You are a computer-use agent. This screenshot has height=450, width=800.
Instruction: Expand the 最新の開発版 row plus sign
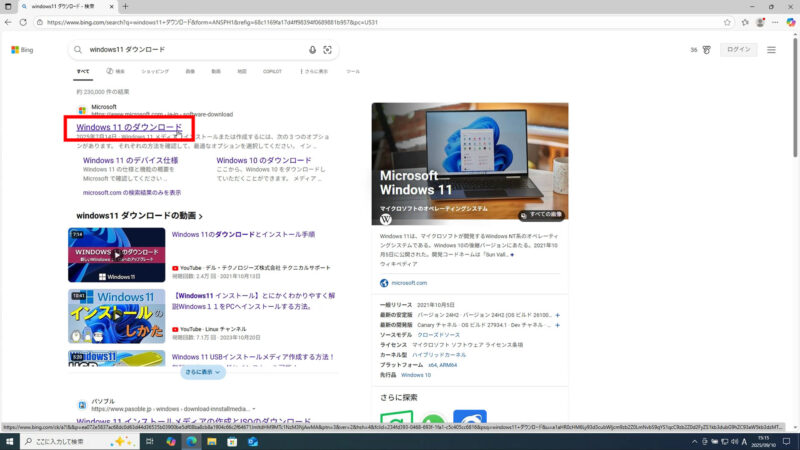click(557, 325)
